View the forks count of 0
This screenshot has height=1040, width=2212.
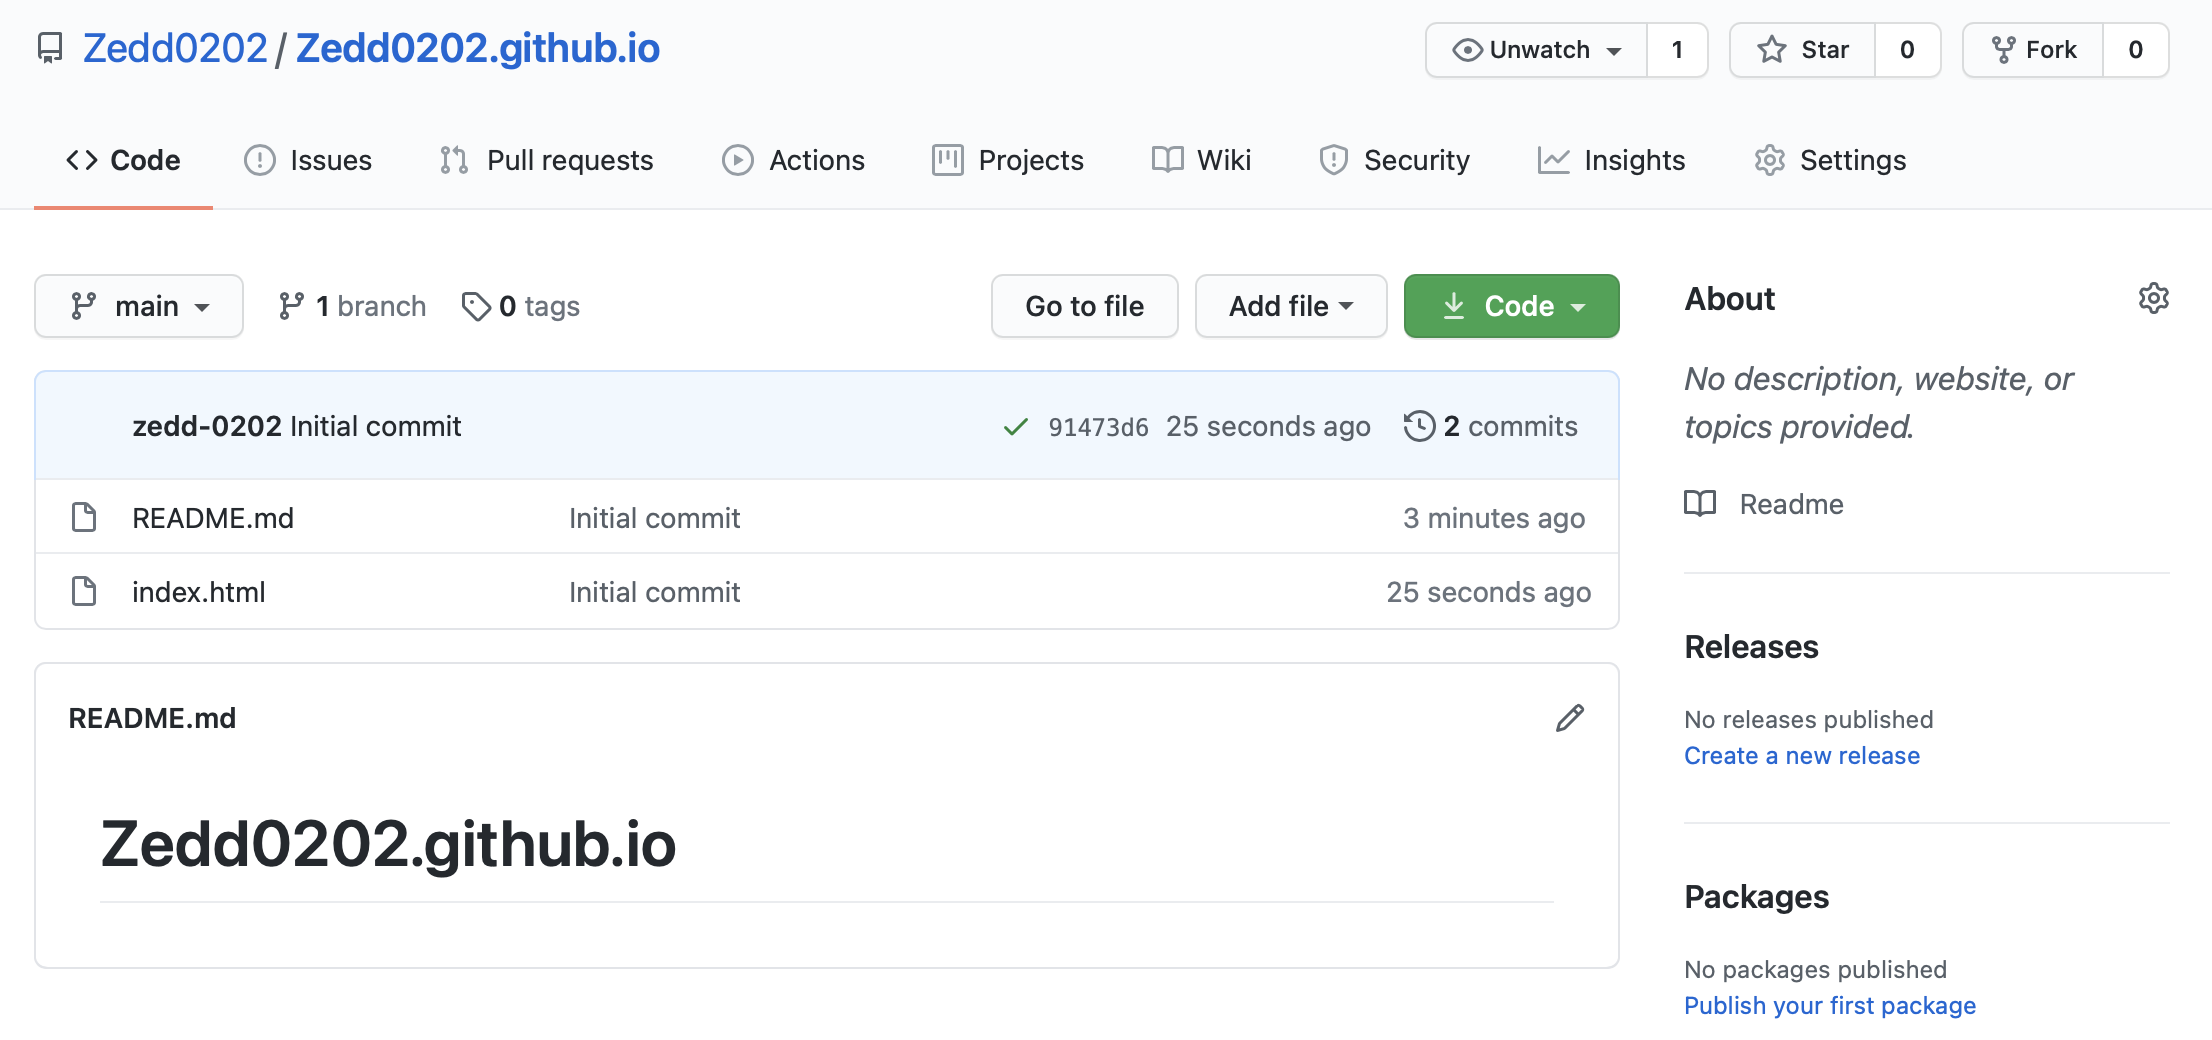[2135, 50]
